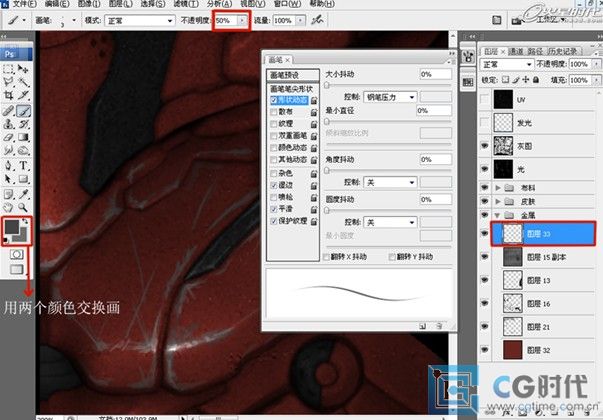Toggle Quick Mask mode button
Image resolution: width=603 pixels, height=420 pixels.
(17, 254)
